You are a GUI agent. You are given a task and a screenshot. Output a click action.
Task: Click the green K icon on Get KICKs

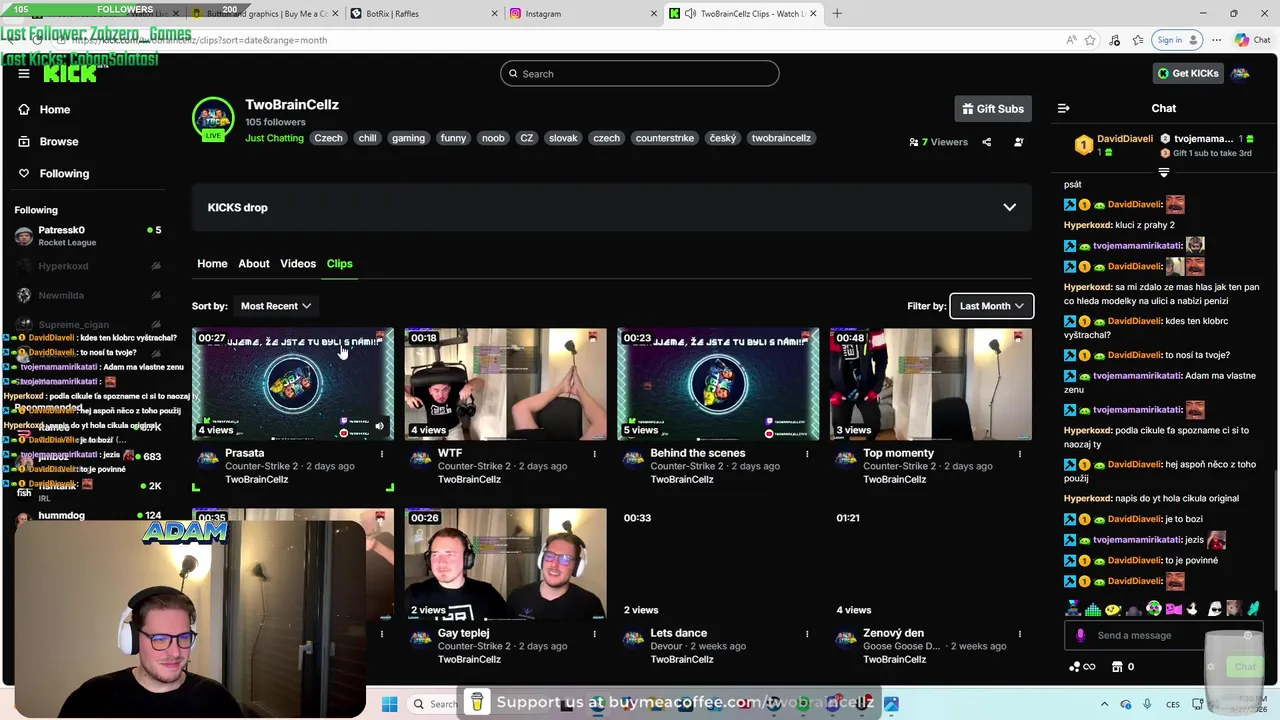pyautogui.click(x=1163, y=73)
